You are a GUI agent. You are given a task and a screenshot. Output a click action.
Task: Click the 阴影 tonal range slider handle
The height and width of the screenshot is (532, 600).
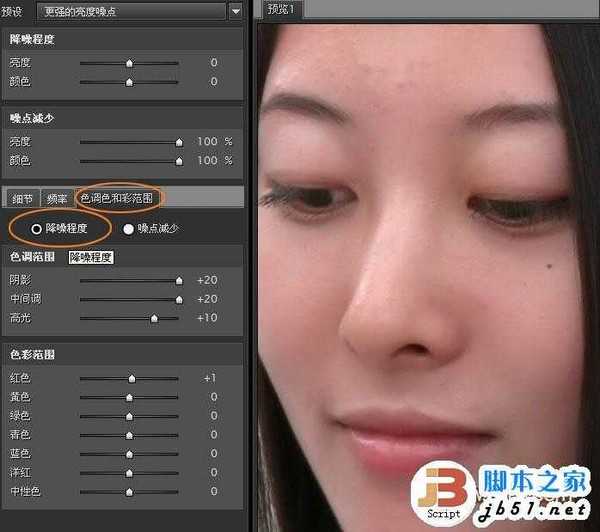(x=179, y=280)
